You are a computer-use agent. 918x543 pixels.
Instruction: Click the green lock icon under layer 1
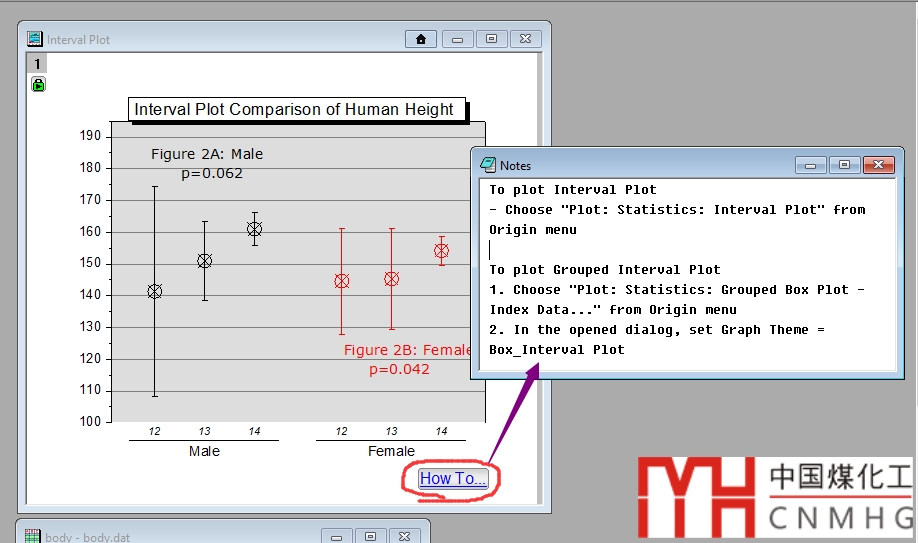pos(38,85)
